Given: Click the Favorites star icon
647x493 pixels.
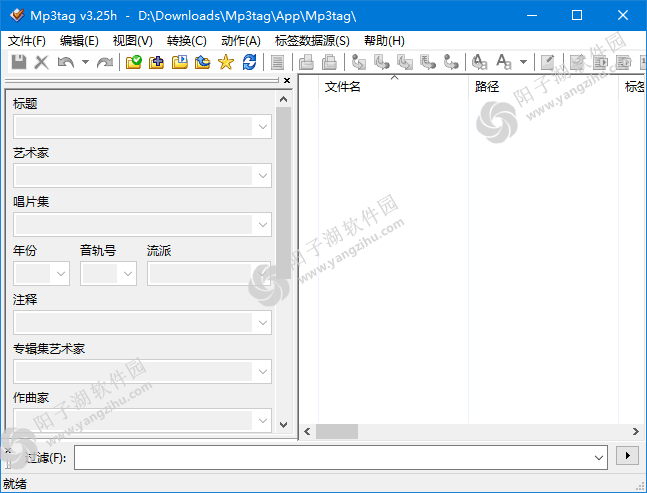Looking at the screenshot, I should (226, 62).
